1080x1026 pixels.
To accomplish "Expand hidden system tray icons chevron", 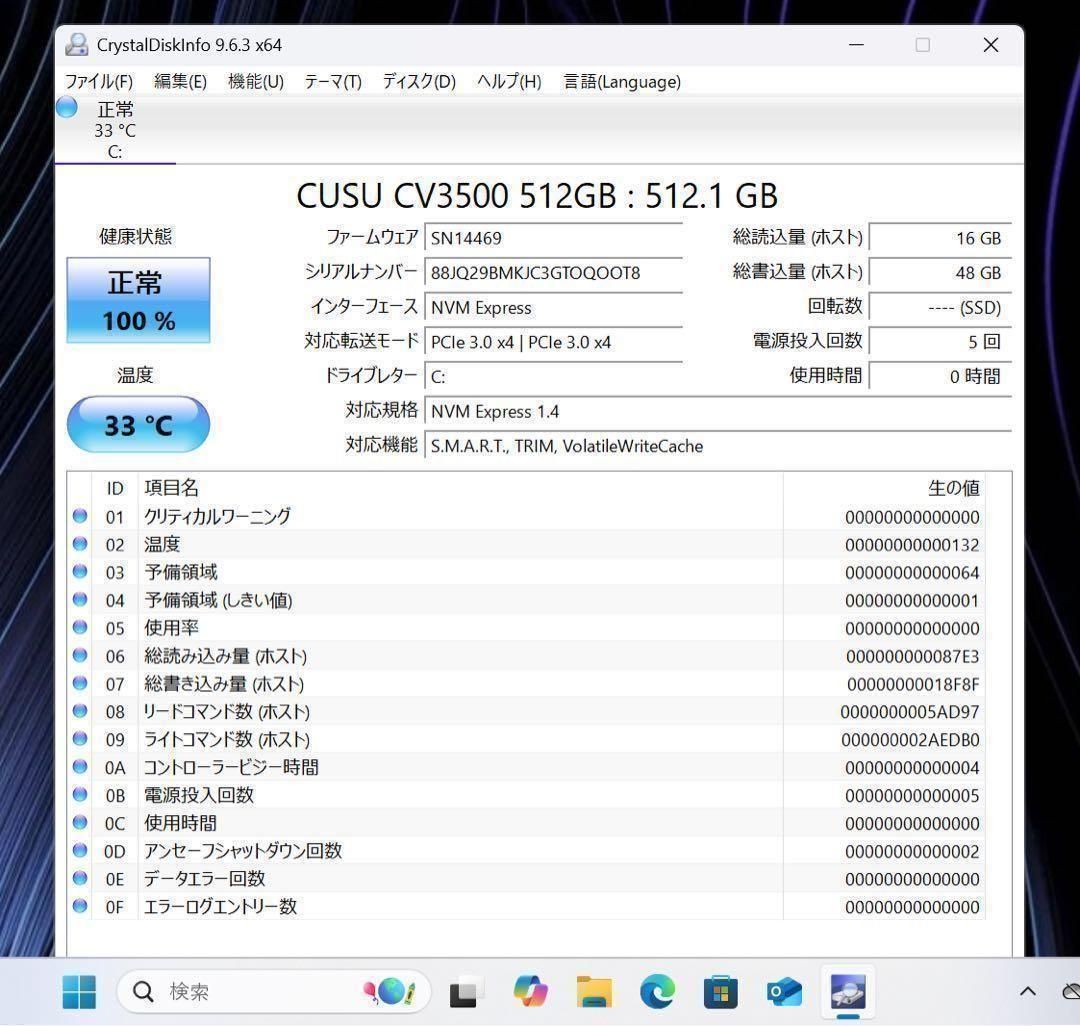I will coord(1026,991).
